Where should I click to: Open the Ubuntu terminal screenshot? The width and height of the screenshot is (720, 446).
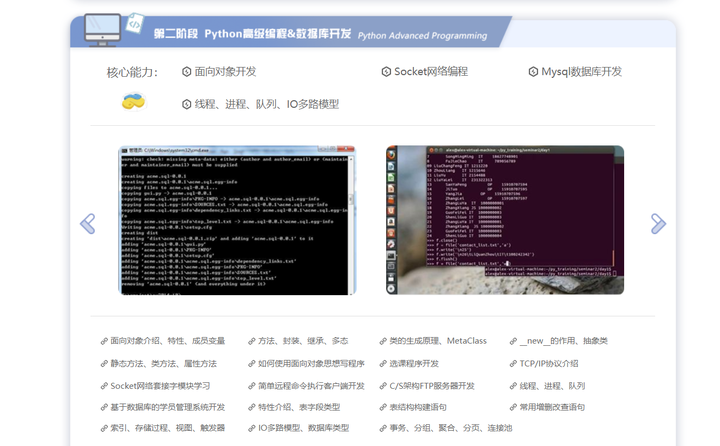pyautogui.click(x=505, y=220)
